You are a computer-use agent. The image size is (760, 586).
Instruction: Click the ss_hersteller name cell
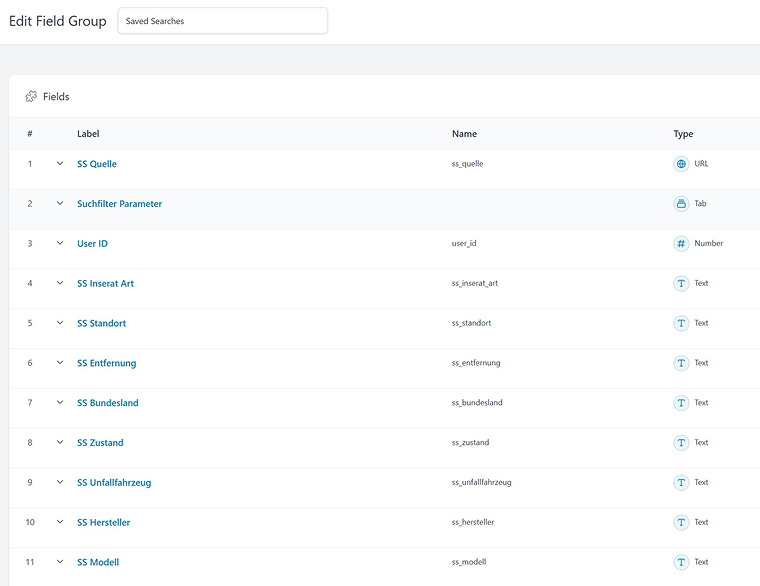pos(473,522)
